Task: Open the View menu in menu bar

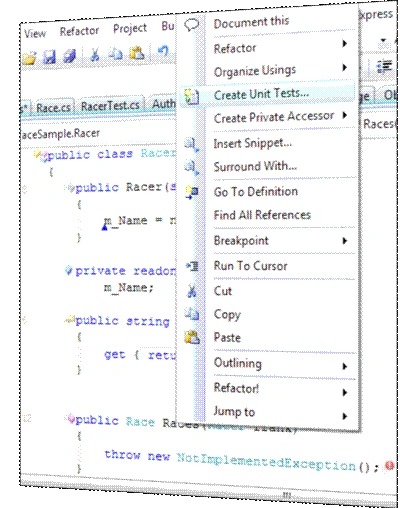Action: point(35,34)
